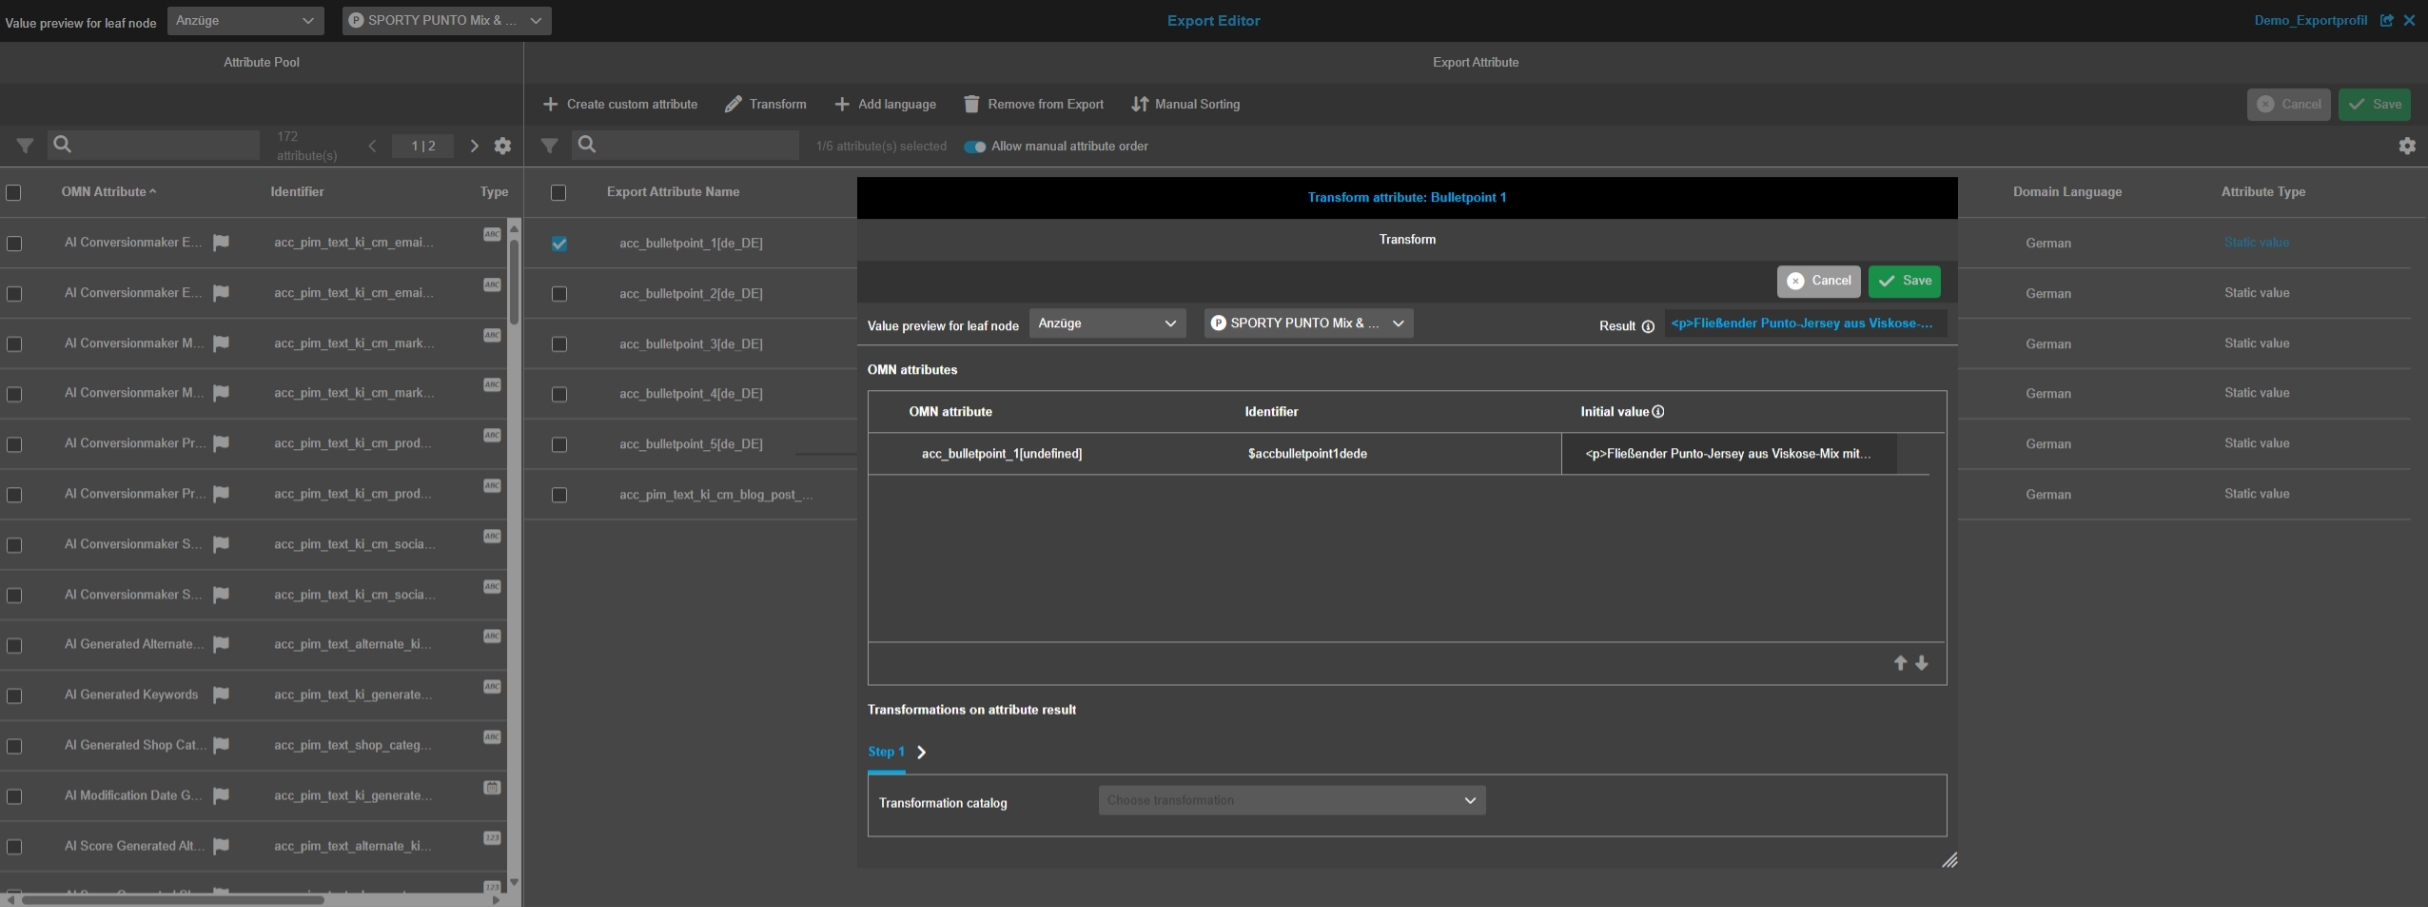The image size is (2428, 907).
Task: Click the info icon next to Result
Action: 1648,326
